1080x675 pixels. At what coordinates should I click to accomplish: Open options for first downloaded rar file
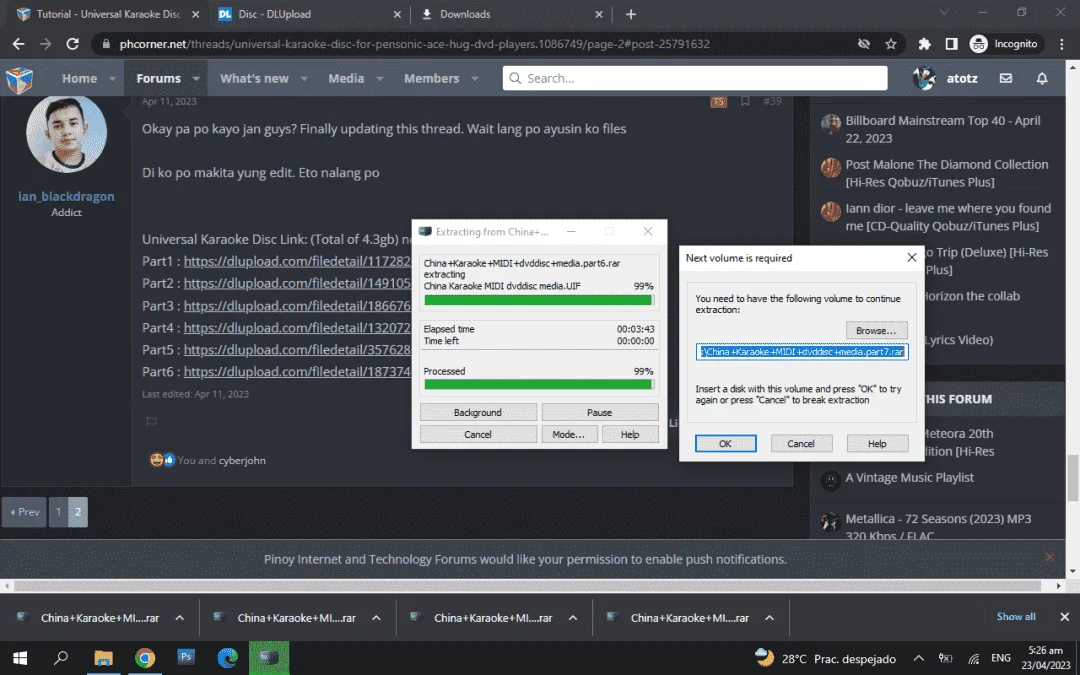point(180,618)
